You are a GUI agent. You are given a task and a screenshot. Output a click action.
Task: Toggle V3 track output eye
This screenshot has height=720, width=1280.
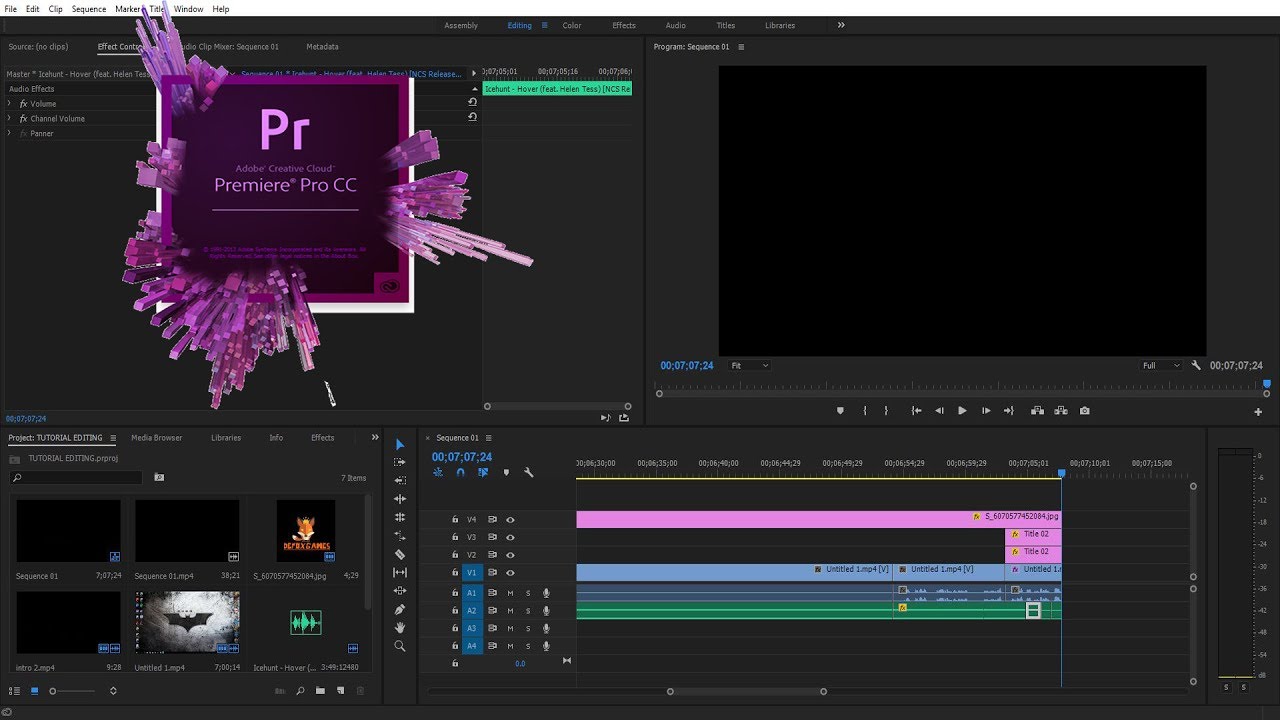510,537
